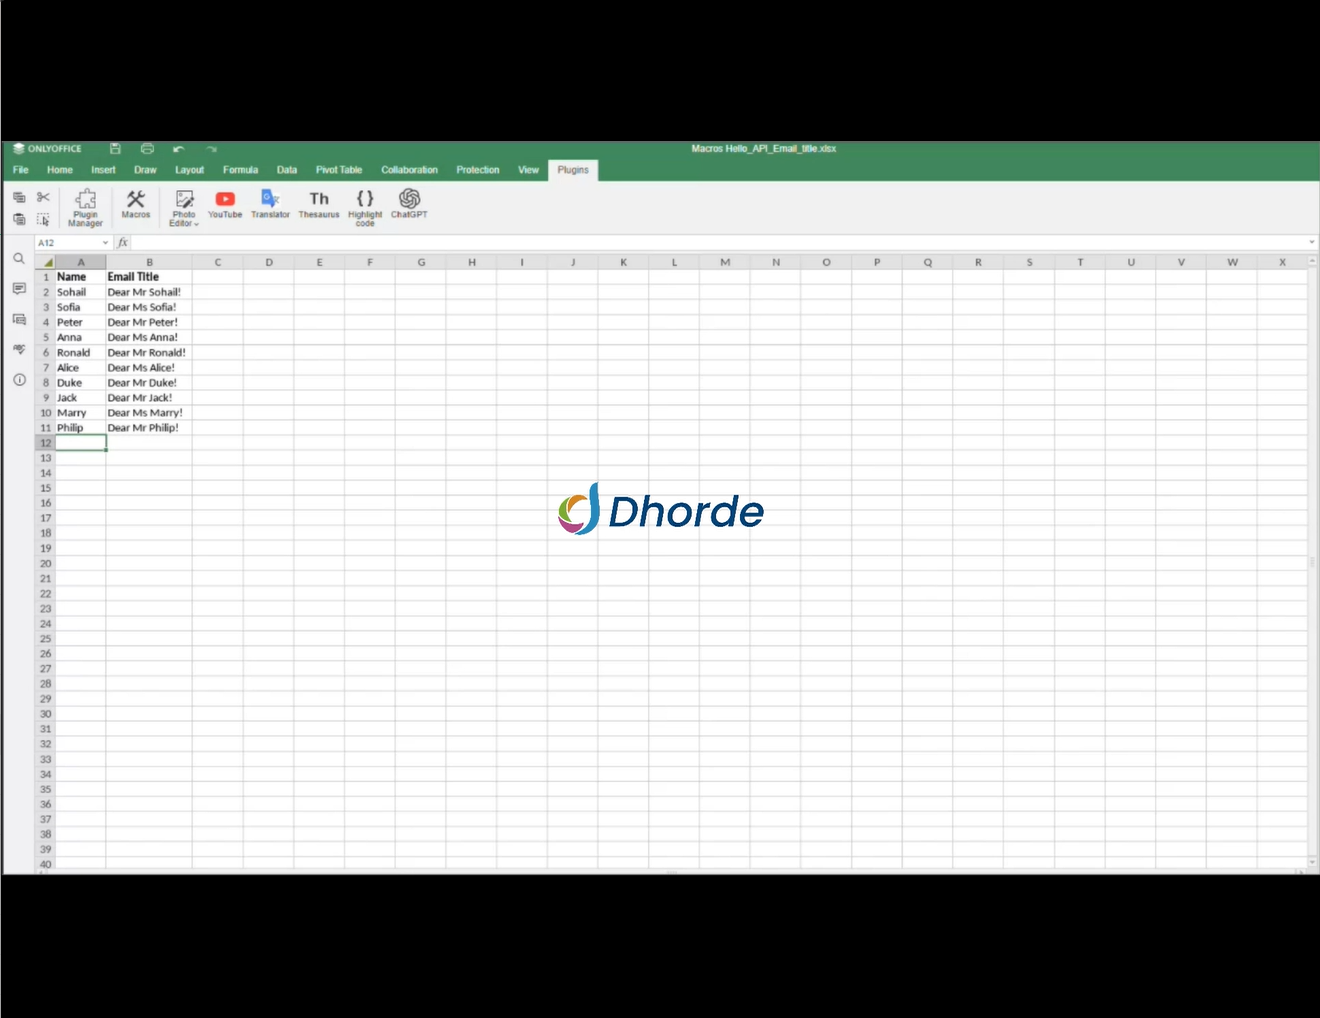Open the Translator plugin
Viewport: 1320px width, 1018px height.
pyautogui.click(x=270, y=204)
